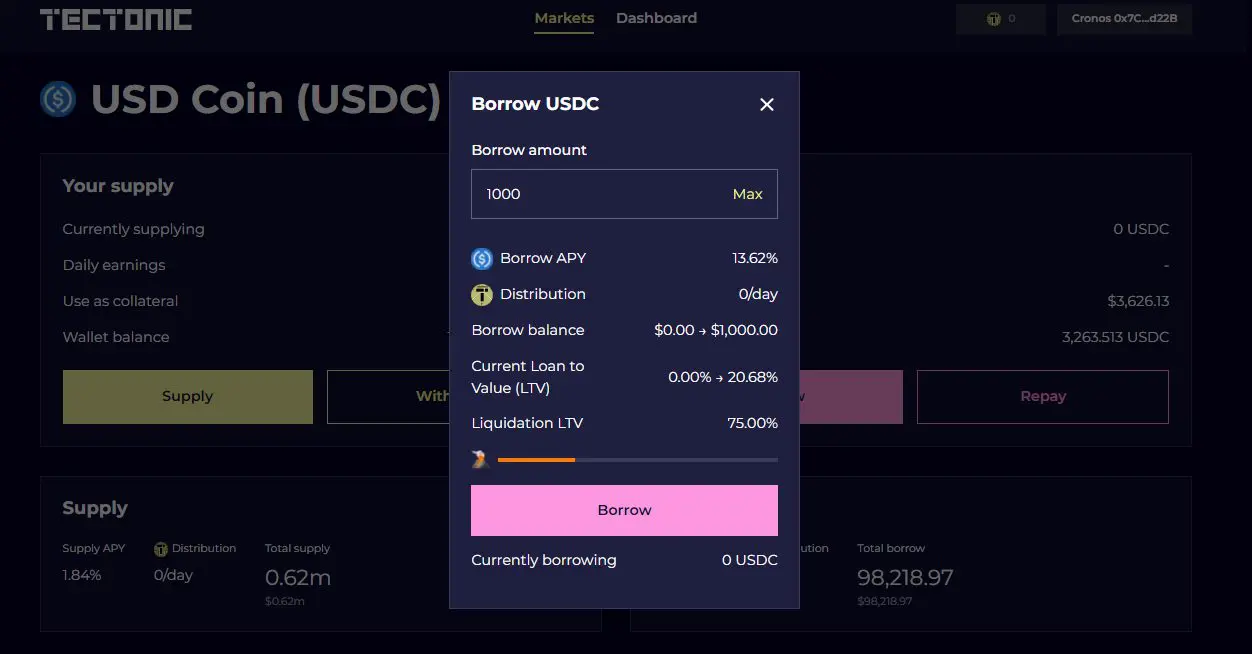
Task: Click the rocket icon on LTV bar
Action: pos(481,459)
